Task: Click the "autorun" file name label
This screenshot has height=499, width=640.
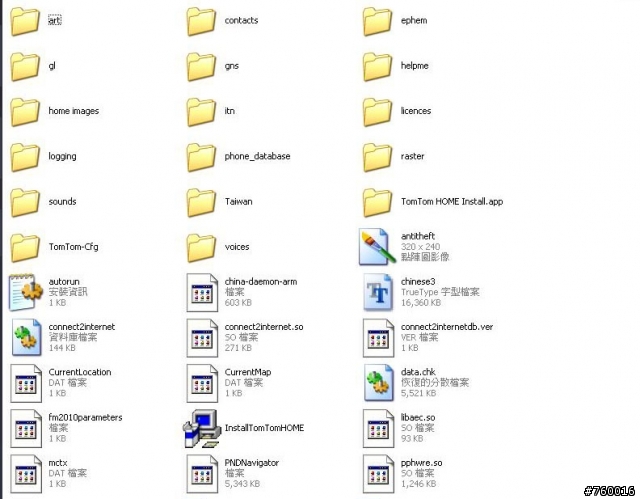Action: coord(64,282)
